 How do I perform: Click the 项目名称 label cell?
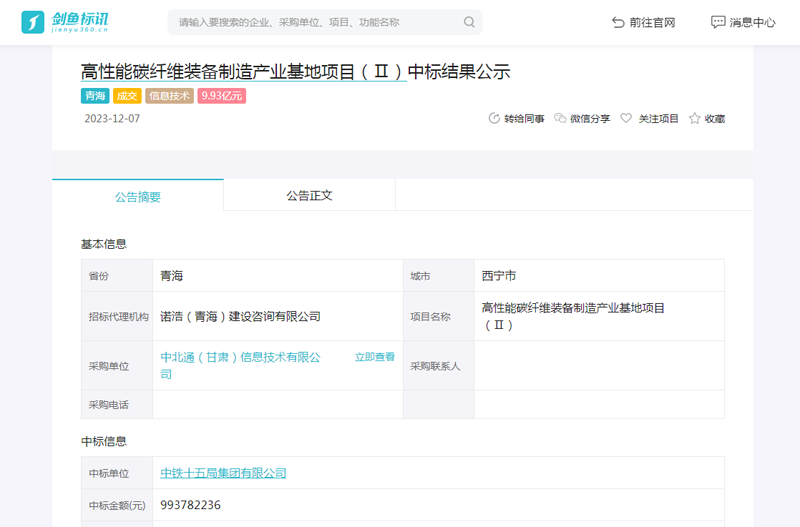439,316
